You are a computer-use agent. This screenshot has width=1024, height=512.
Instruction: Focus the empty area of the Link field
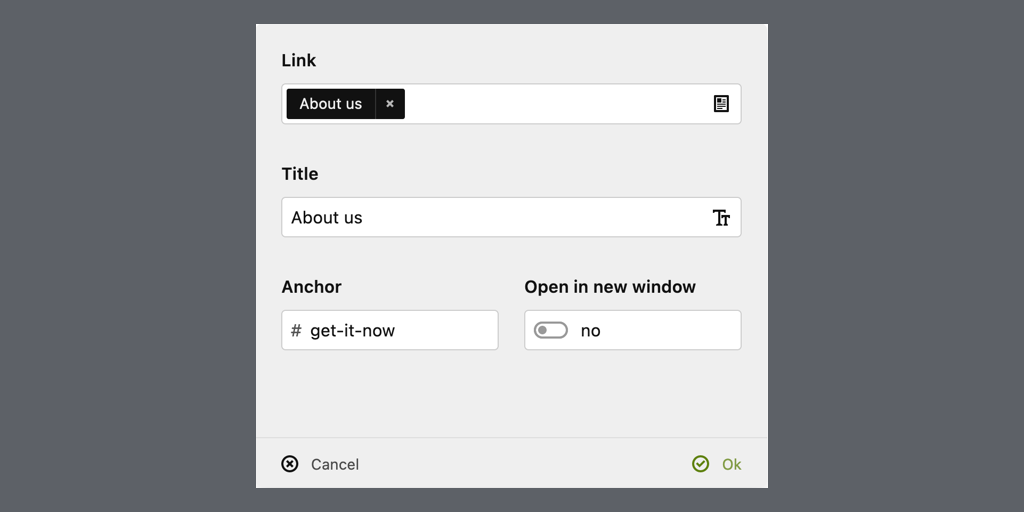[555, 104]
